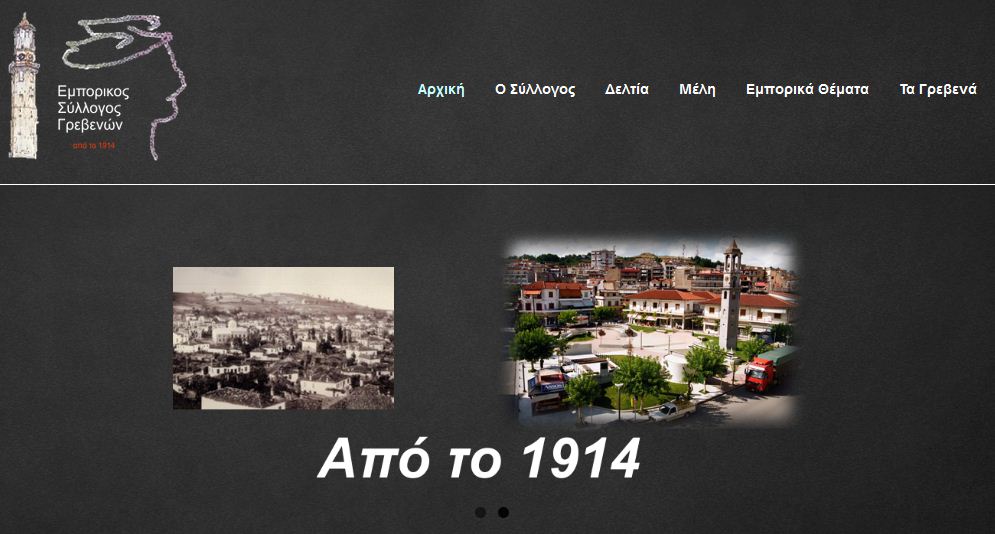Open Εμπορικά Θέματα in the navigation
This screenshot has width=995, height=534.
(807, 89)
